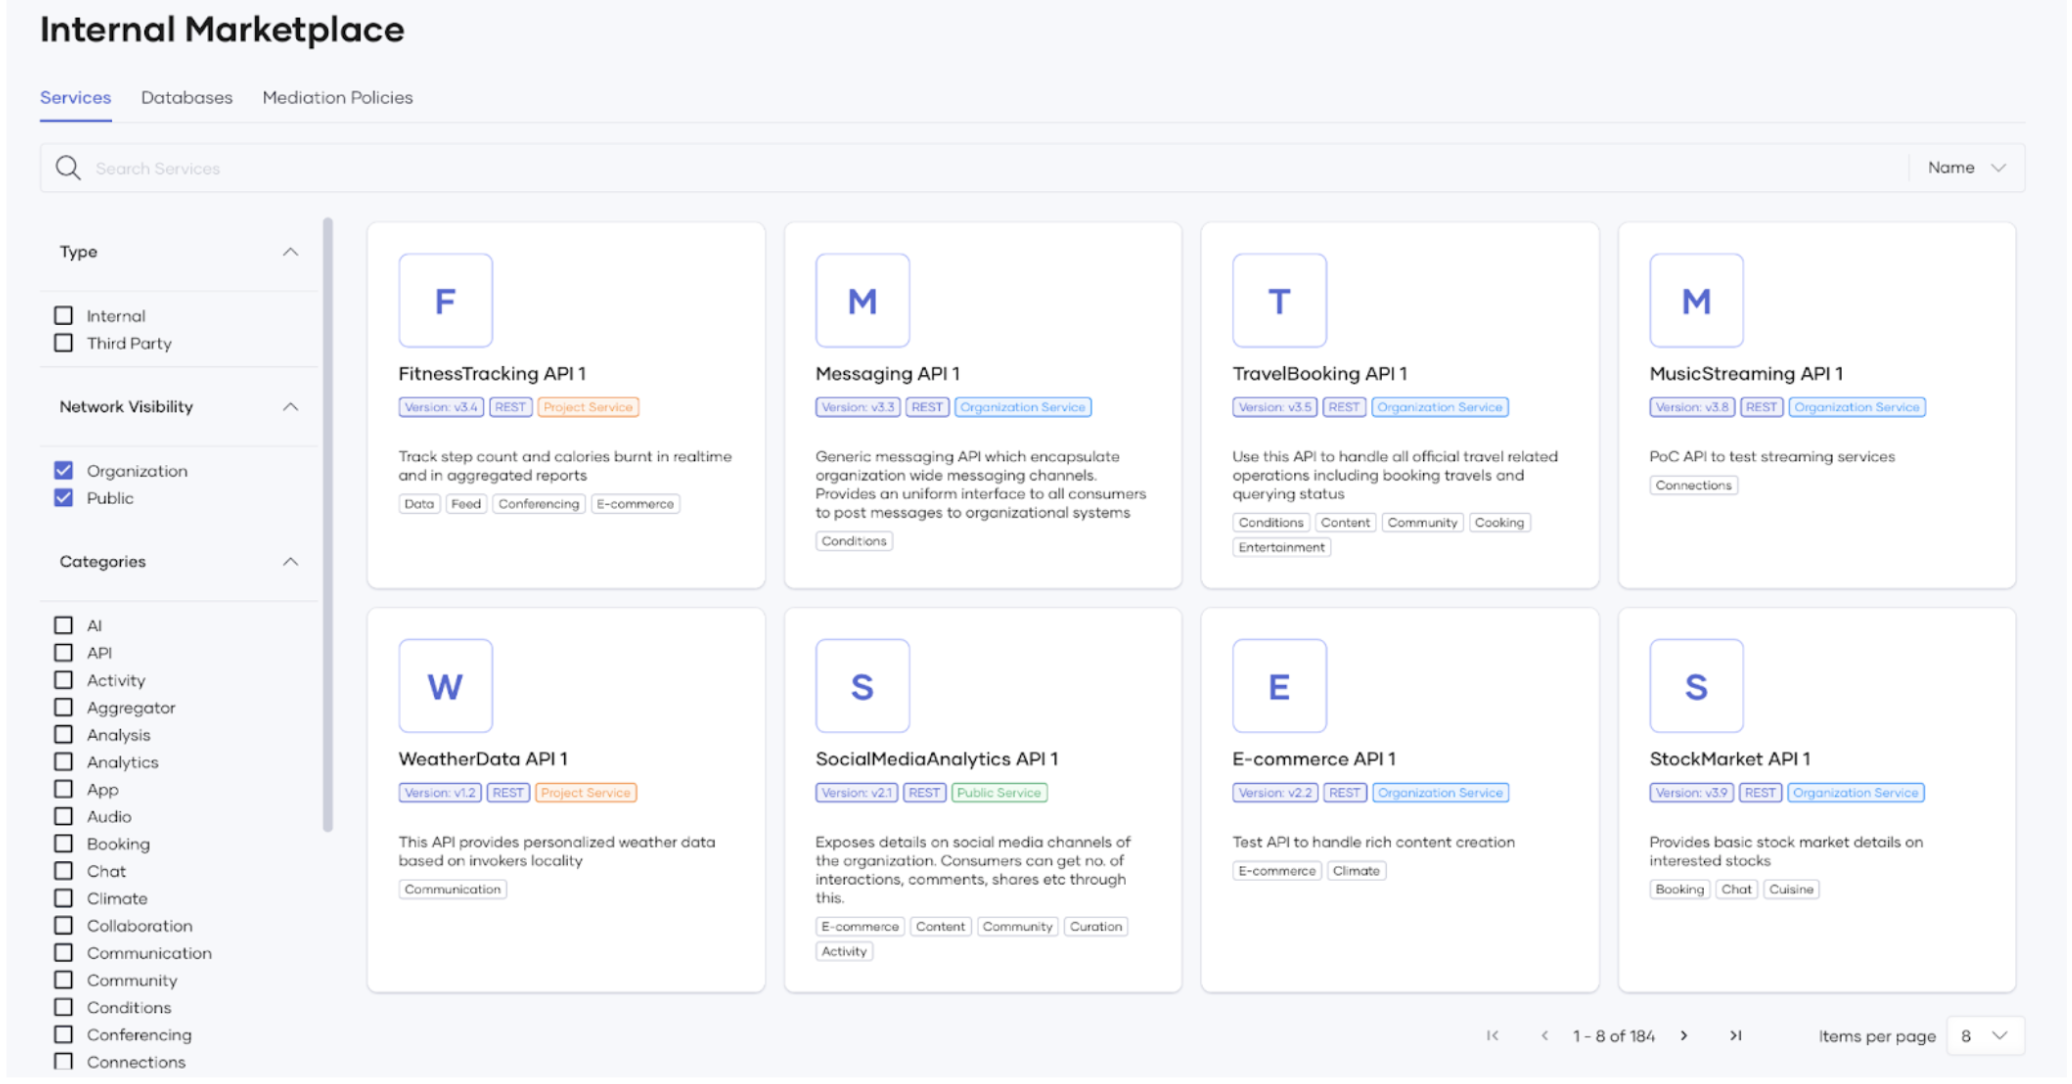This screenshot has height=1084, width=2072.
Task: Switch to the Databases tab
Action: [x=187, y=98]
